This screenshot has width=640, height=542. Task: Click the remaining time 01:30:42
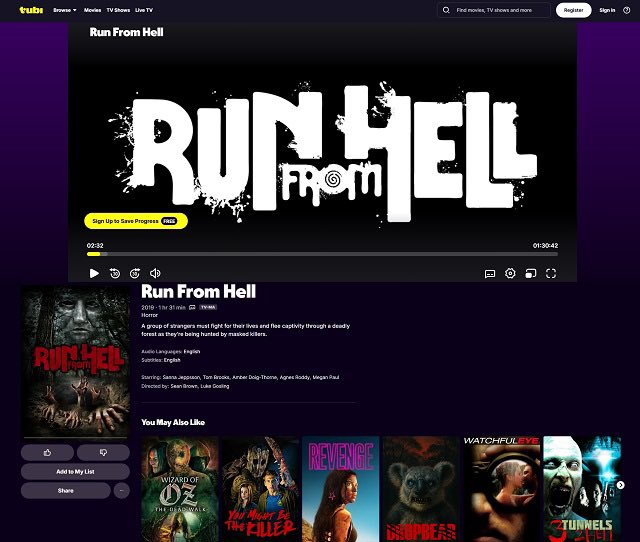pos(545,245)
